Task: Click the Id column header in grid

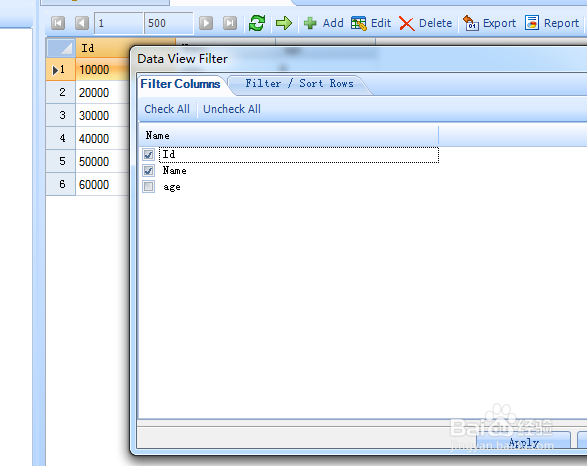Action: point(103,48)
